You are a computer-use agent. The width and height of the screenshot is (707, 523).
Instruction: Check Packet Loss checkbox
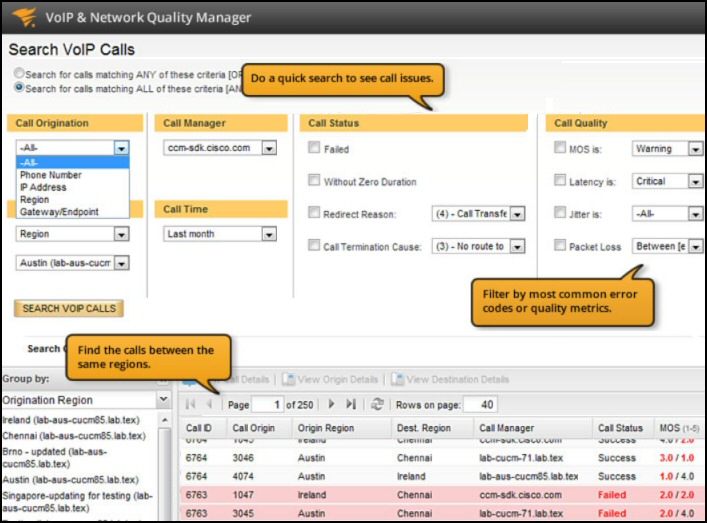(x=560, y=245)
